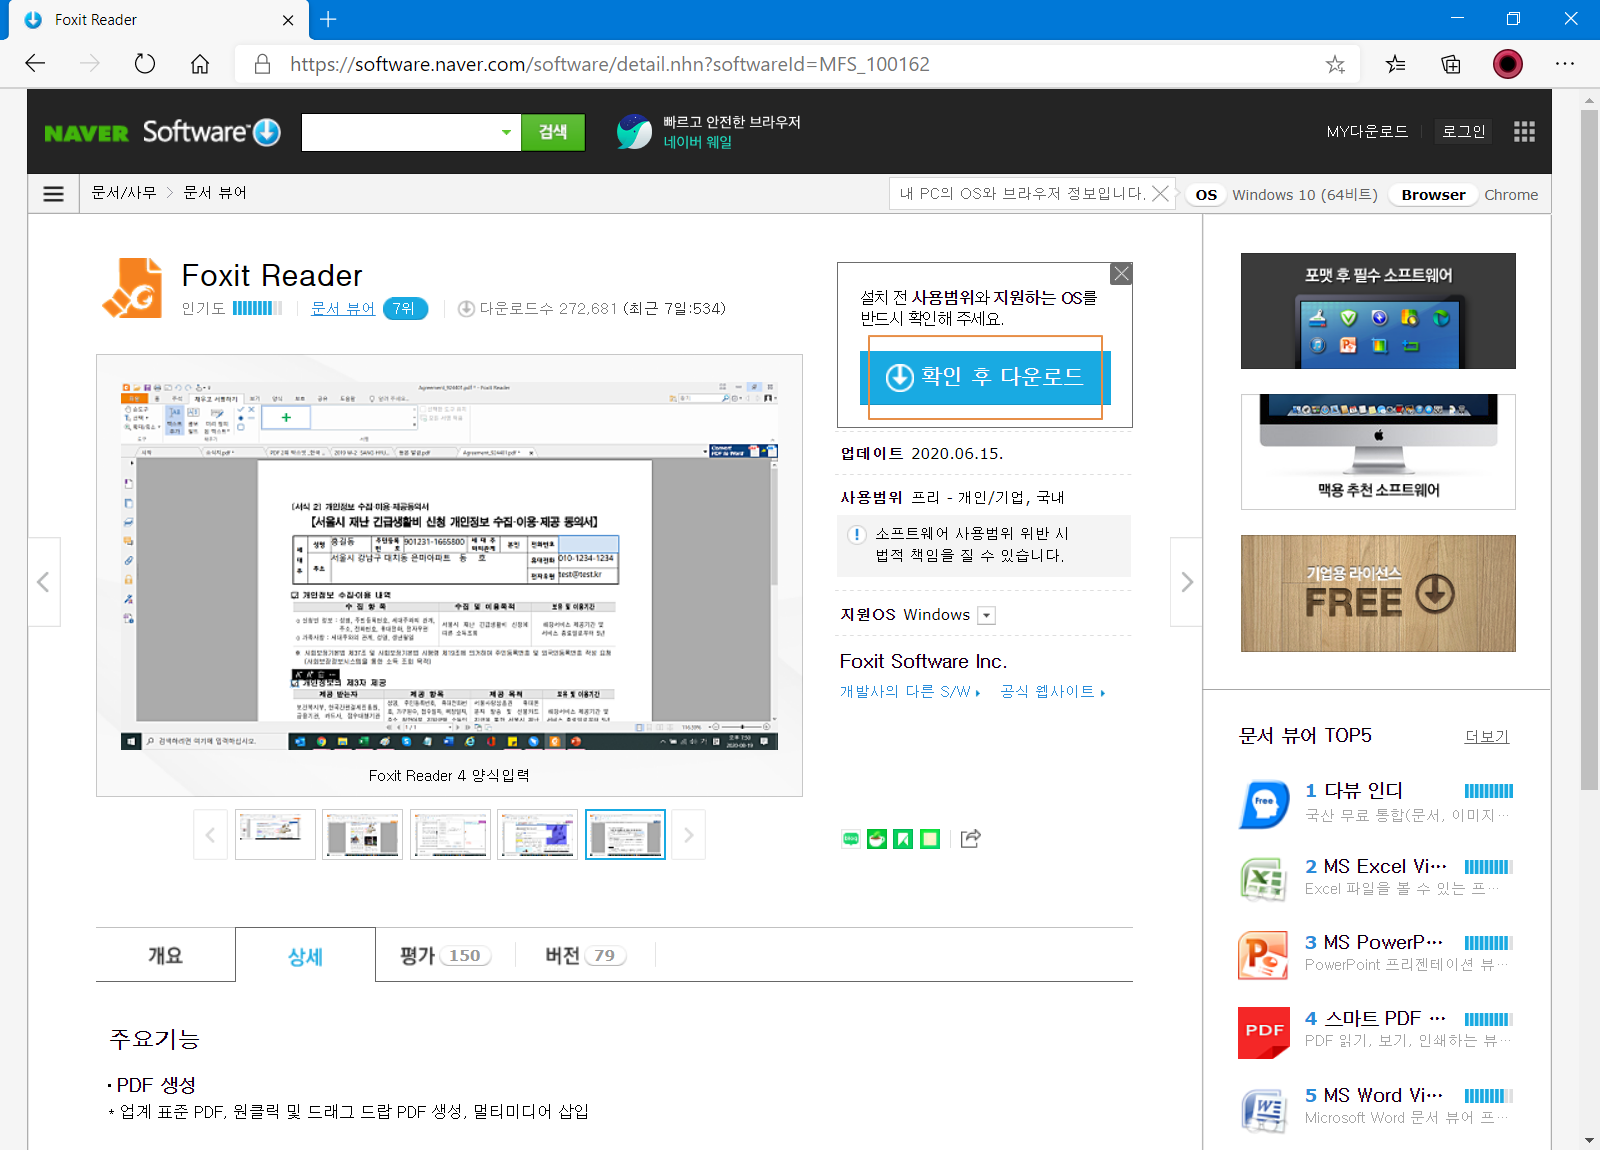Open the browser home page
The height and width of the screenshot is (1150, 1600).
pos(200,64)
